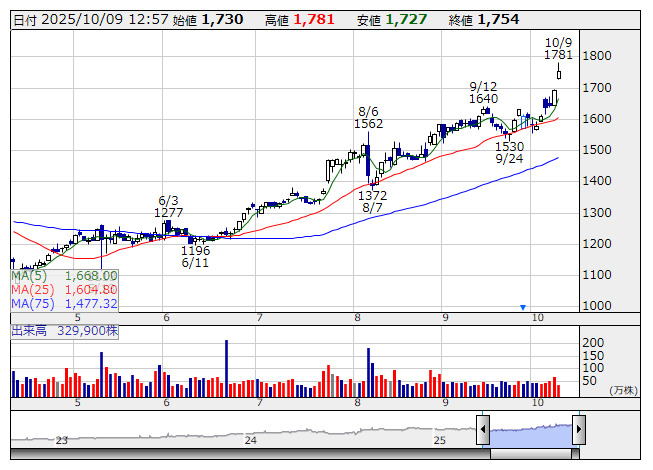Click the 200 volume axis label
The image size is (653, 470).
click(x=593, y=343)
